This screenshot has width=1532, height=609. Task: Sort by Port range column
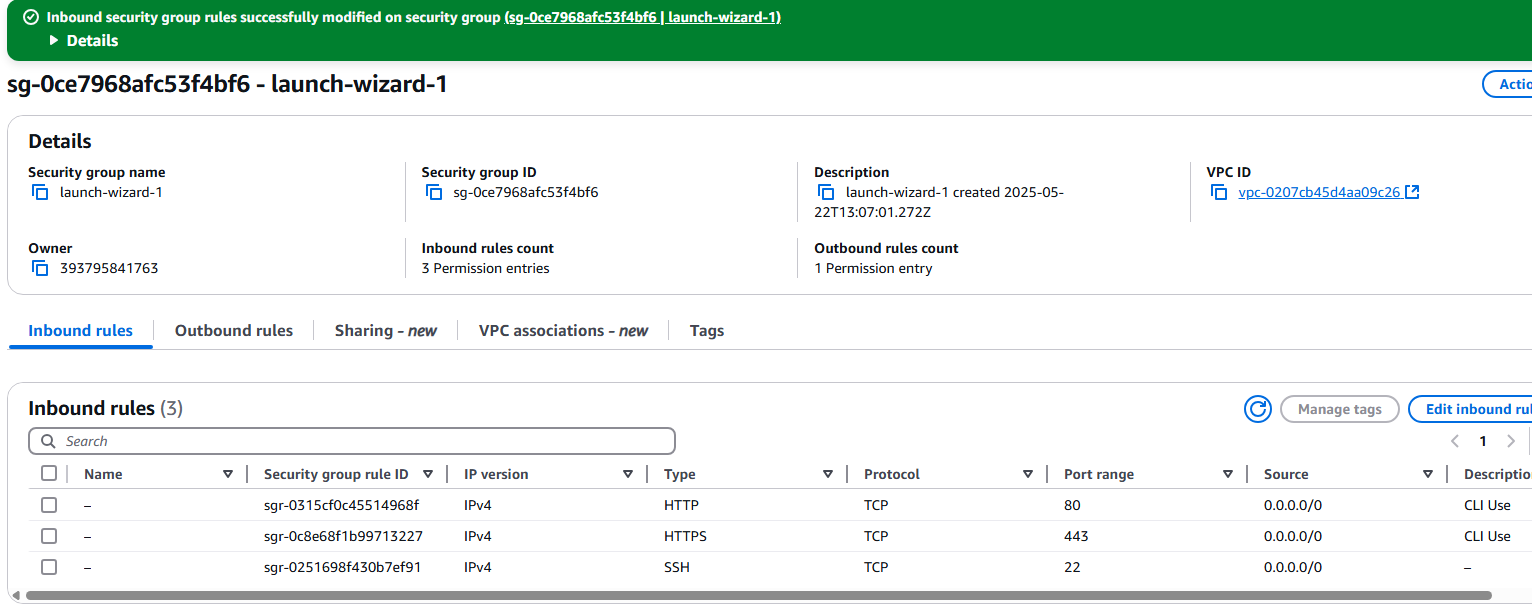pos(1228,474)
